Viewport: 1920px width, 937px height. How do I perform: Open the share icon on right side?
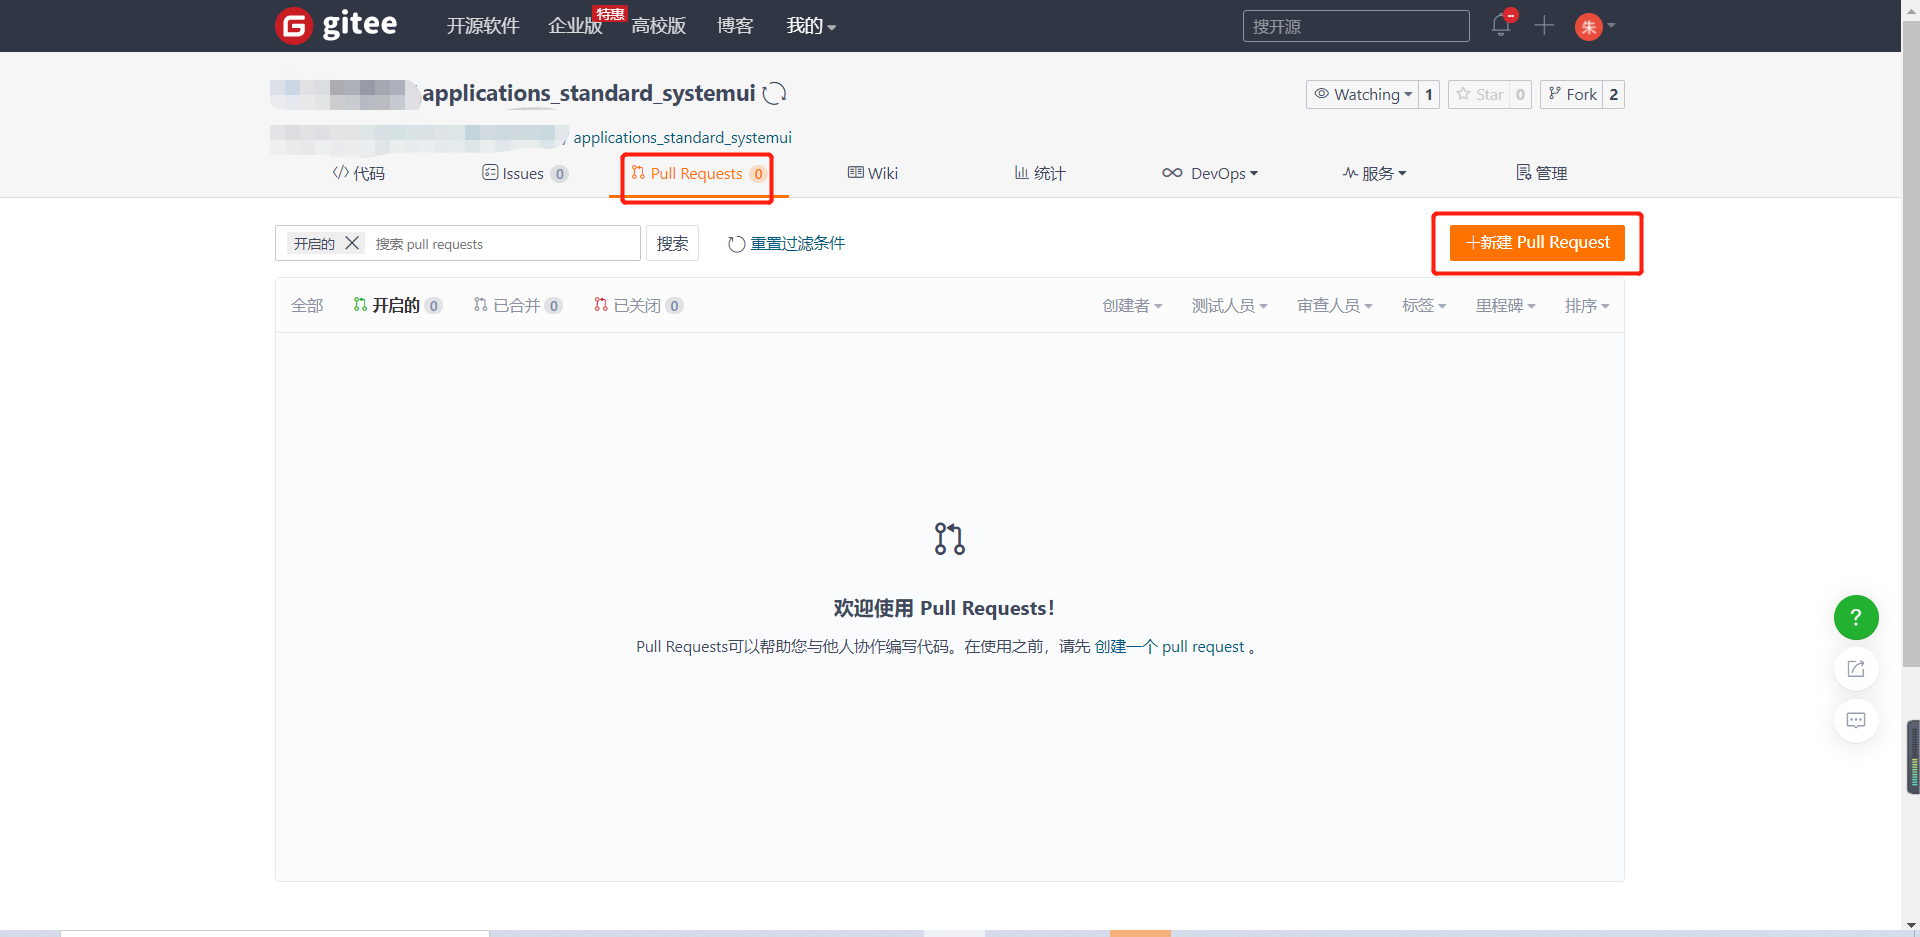(1855, 669)
